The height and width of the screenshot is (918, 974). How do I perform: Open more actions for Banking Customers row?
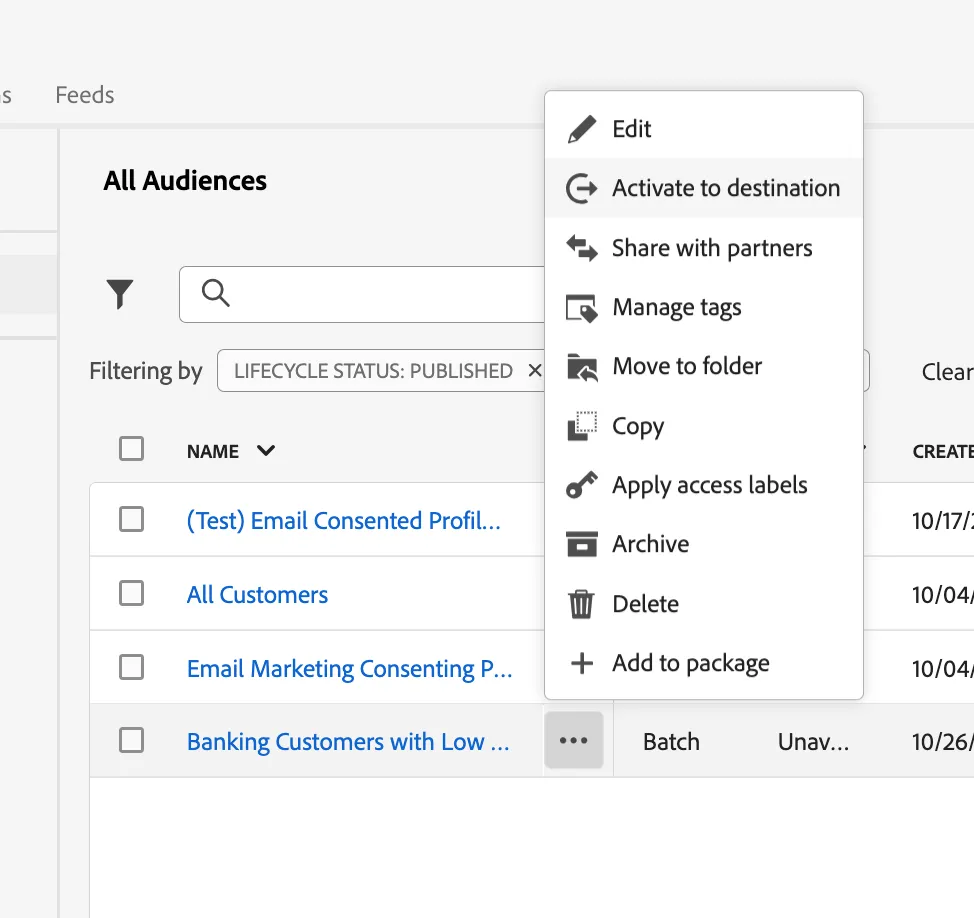coord(573,740)
